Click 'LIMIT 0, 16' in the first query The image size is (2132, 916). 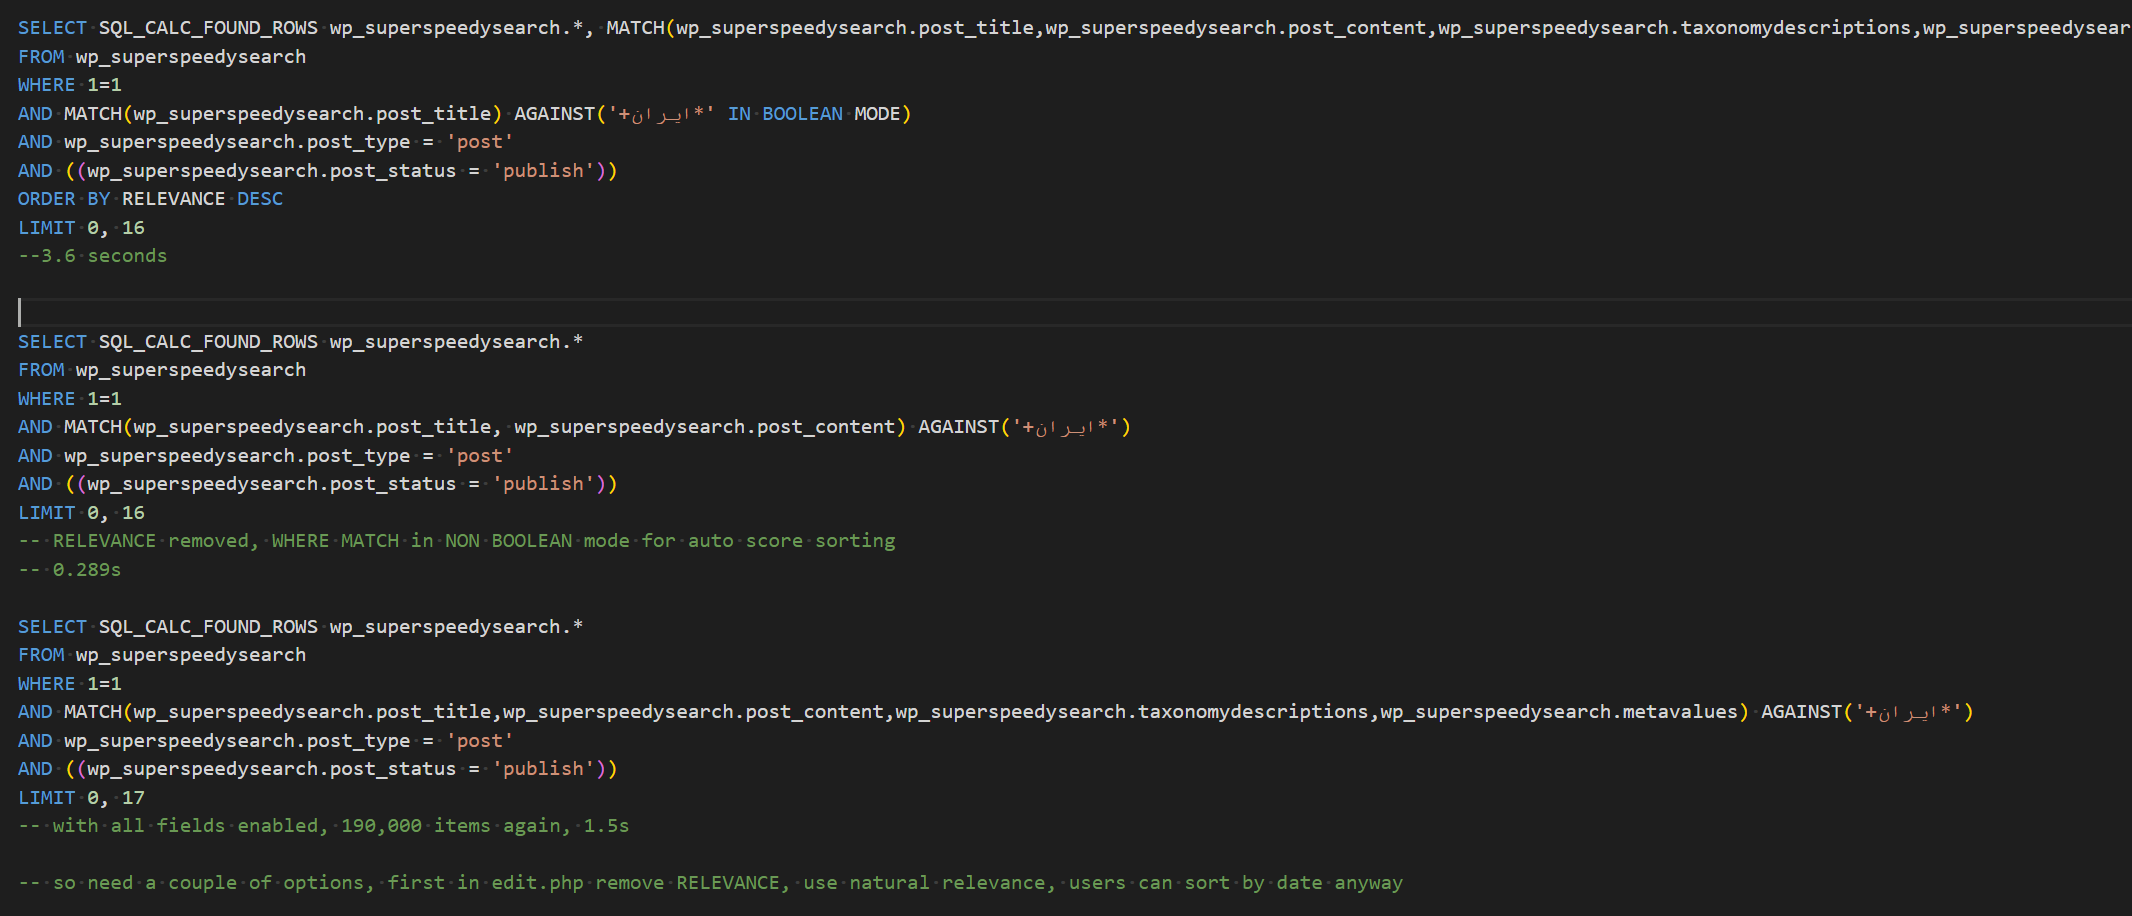click(x=81, y=228)
